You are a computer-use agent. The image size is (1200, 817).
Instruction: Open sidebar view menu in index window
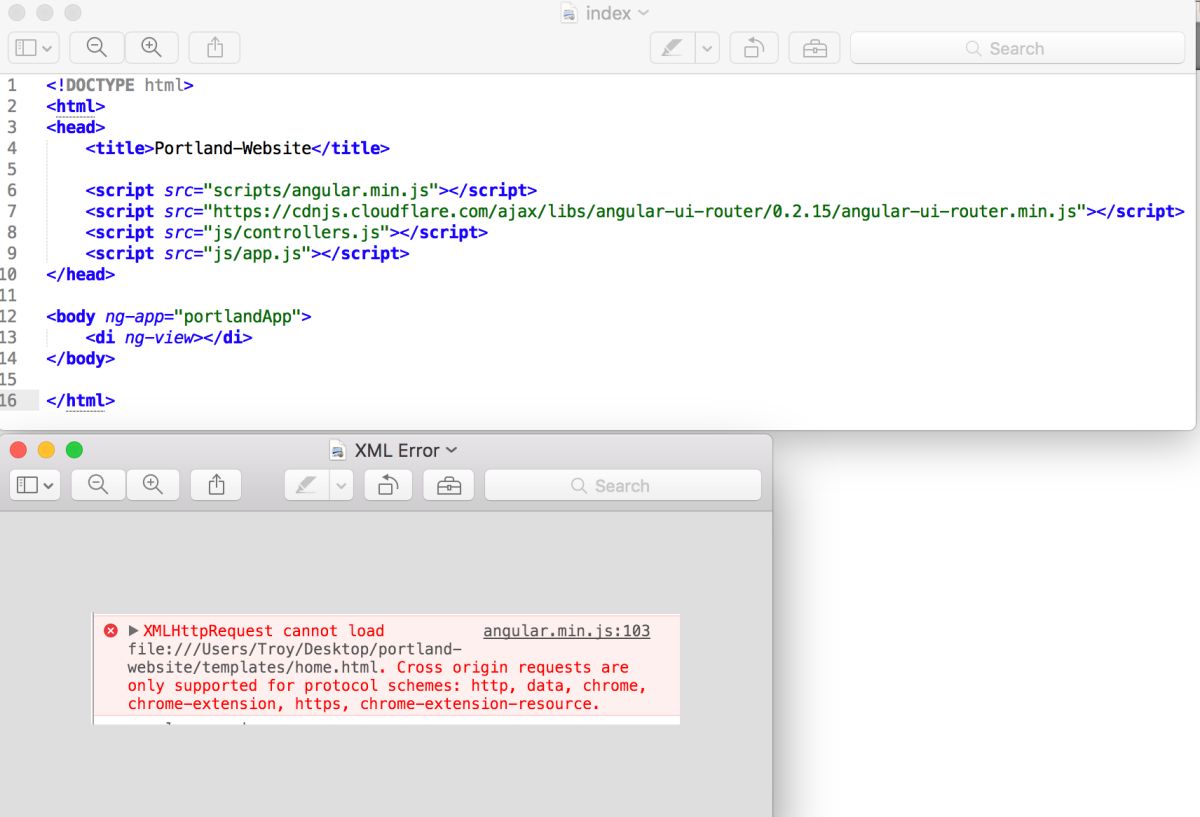coord(34,48)
